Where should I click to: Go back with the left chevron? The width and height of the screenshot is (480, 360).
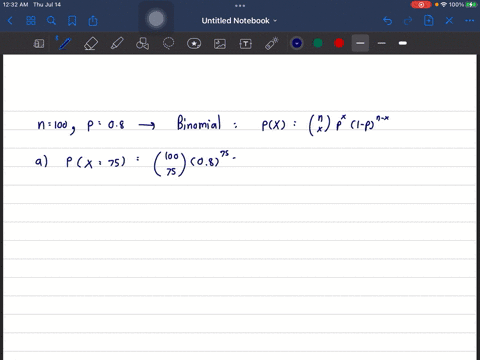[10, 21]
